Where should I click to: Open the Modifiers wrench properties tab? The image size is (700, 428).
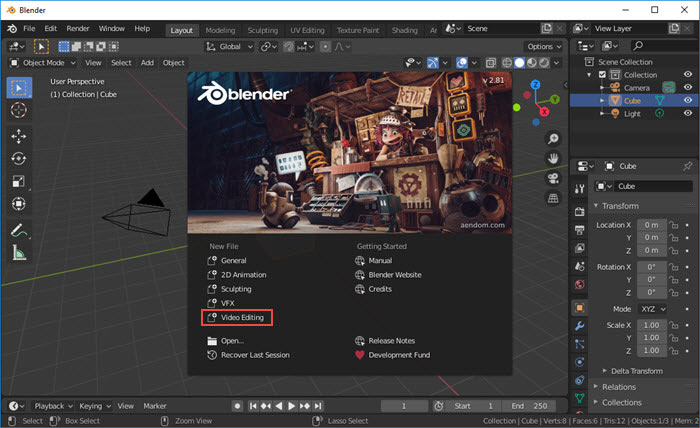click(x=579, y=326)
